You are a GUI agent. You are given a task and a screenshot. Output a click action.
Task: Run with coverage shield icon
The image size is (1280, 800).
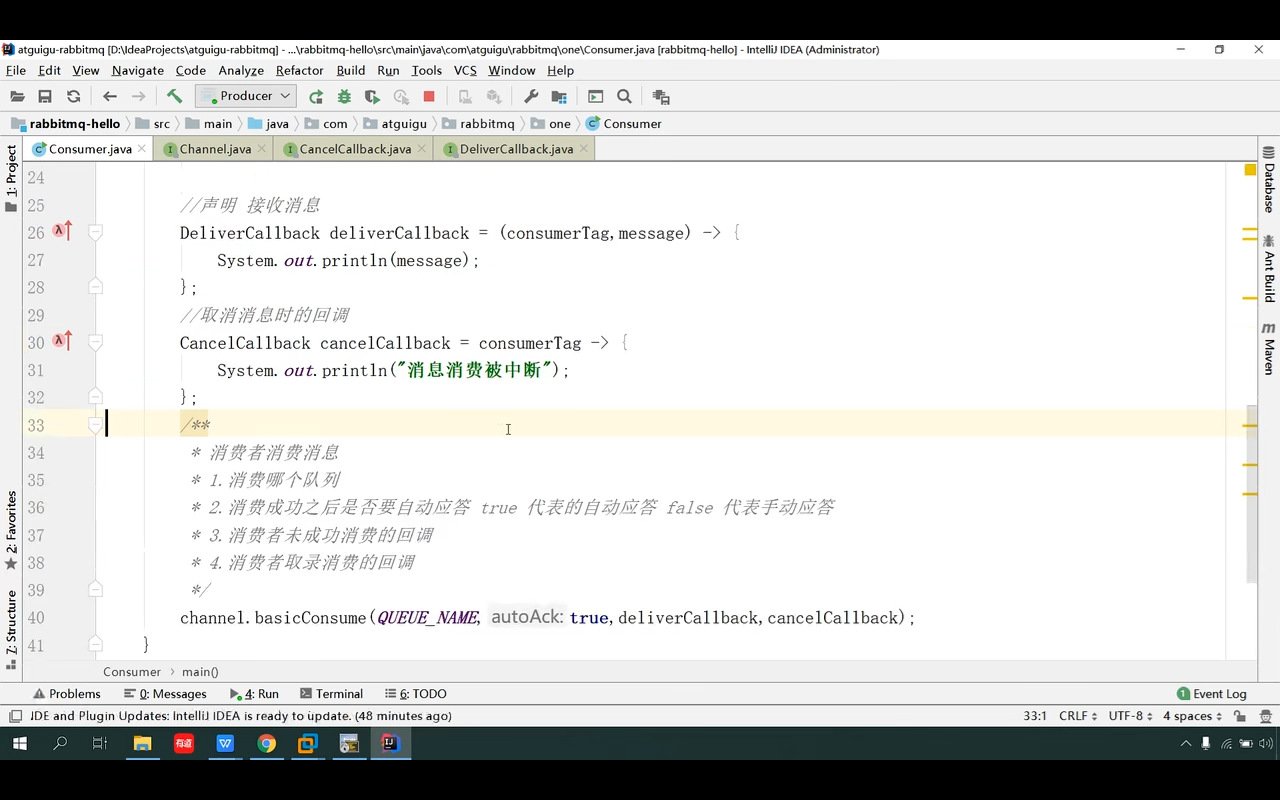(372, 97)
